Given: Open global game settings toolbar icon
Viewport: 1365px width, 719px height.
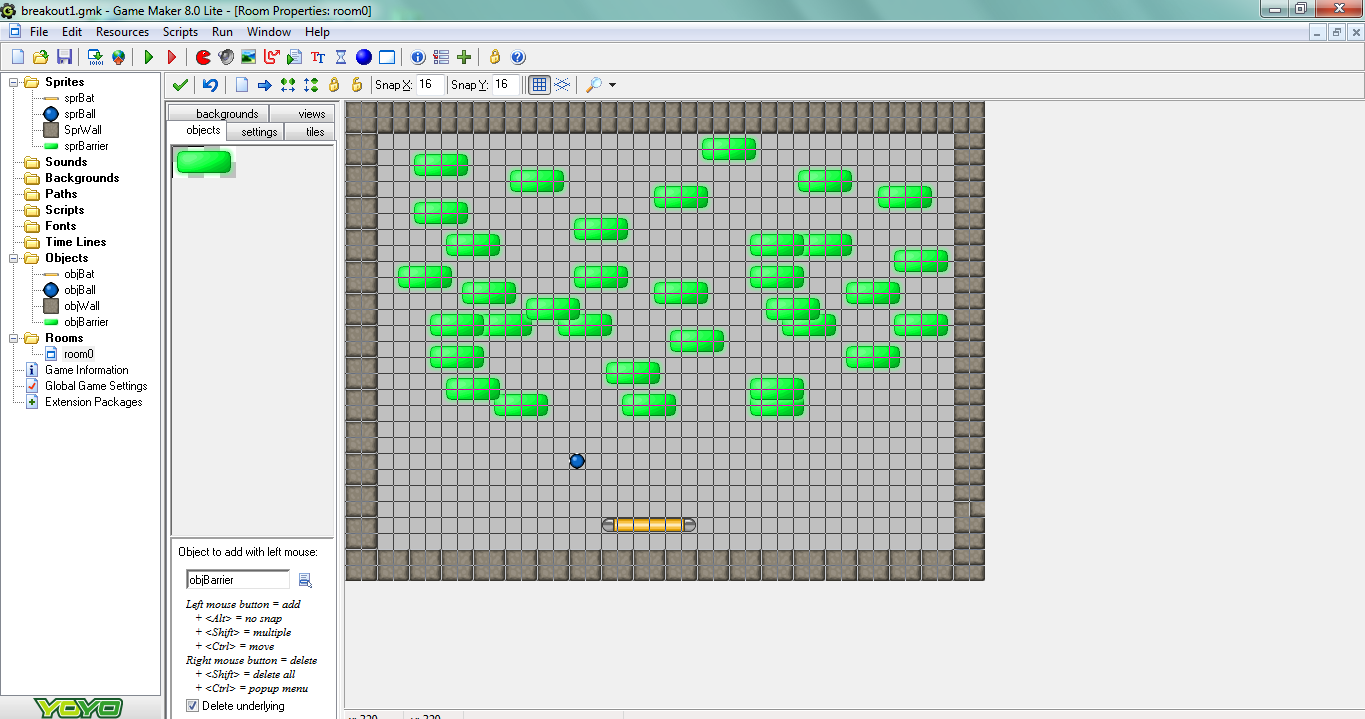Looking at the screenshot, I should 441,57.
